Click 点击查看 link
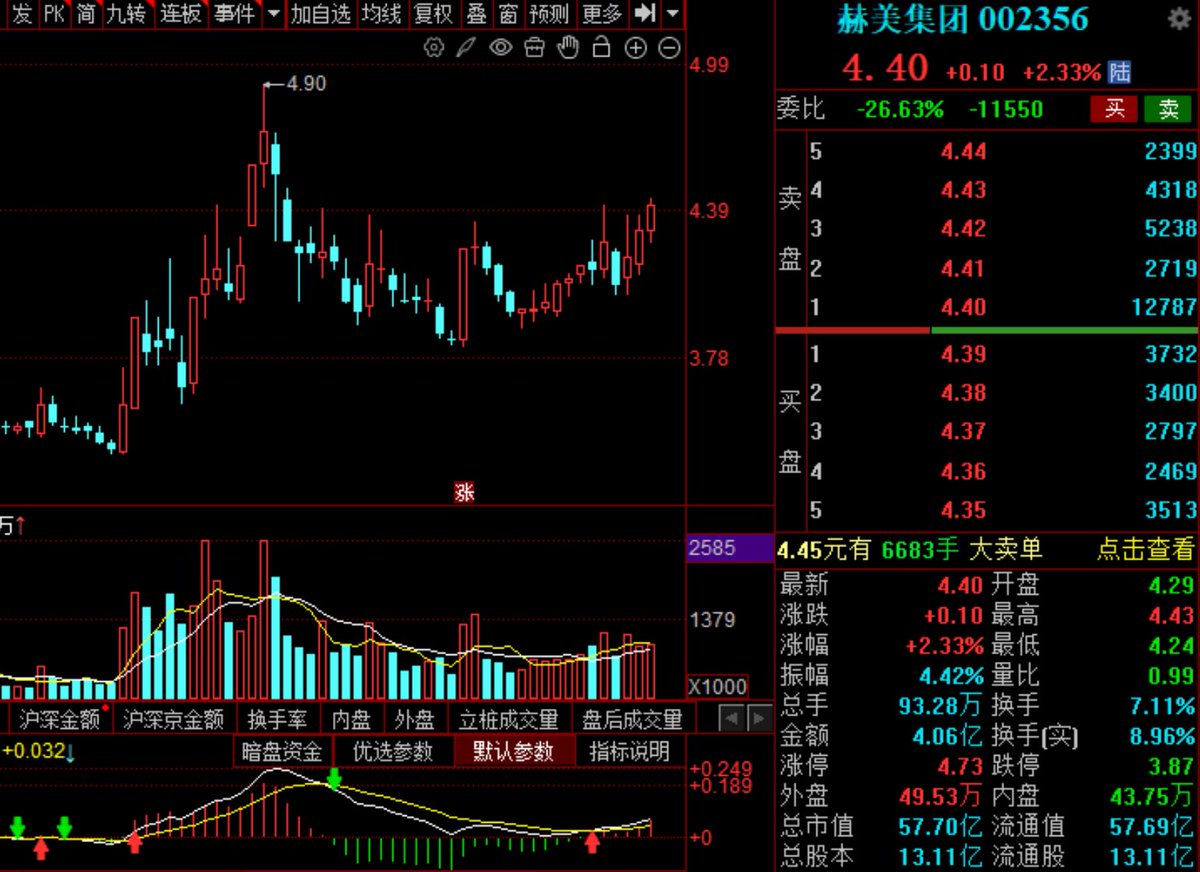Image resolution: width=1200 pixels, height=872 pixels. click(1145, 548)
